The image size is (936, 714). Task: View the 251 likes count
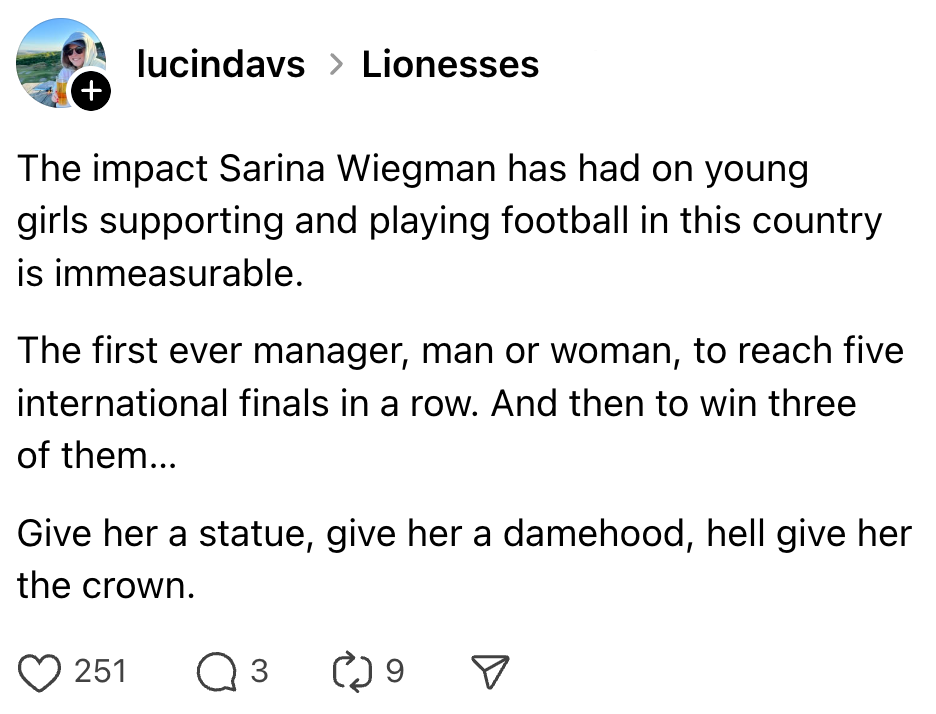pyautogui.click(x=100, y=671)
